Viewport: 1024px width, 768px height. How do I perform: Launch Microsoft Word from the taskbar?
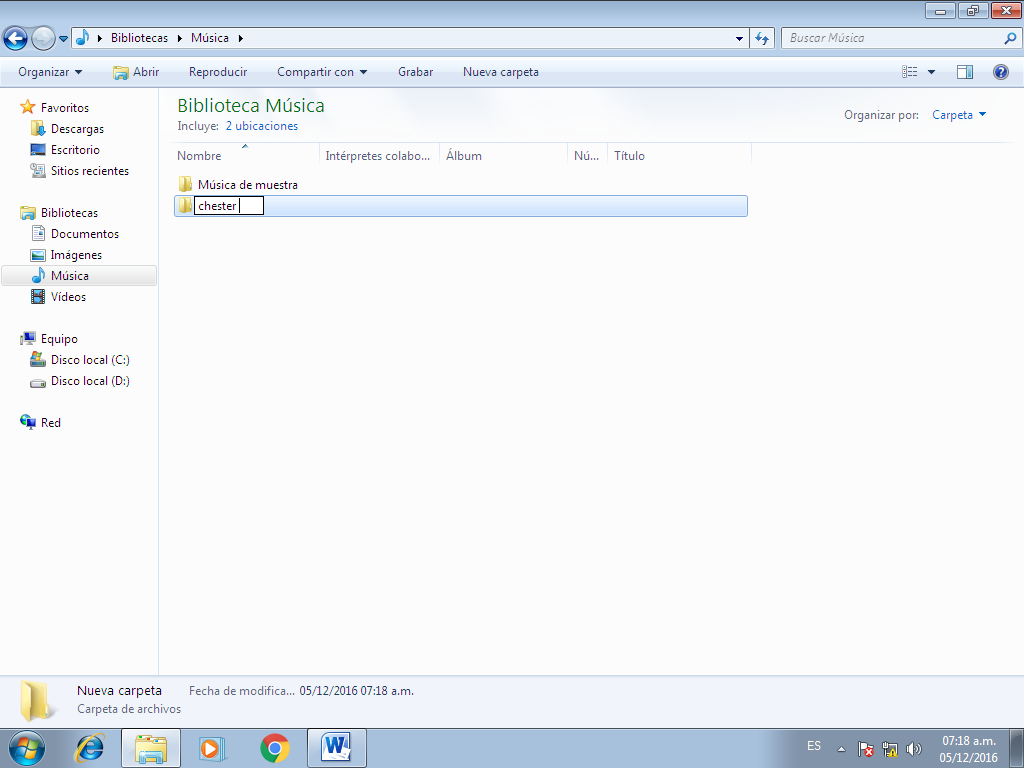(336, 748)
